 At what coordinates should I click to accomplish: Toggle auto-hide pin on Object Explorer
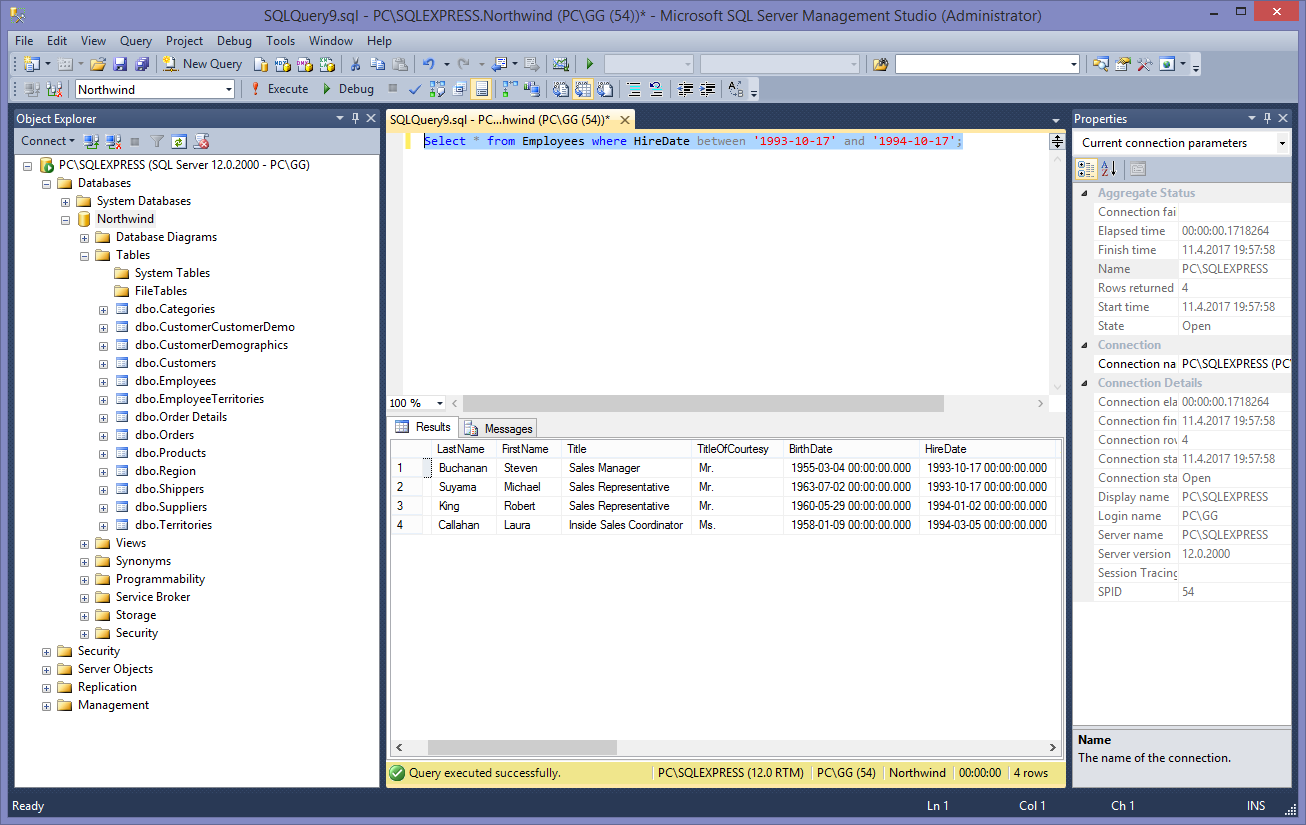355,118
